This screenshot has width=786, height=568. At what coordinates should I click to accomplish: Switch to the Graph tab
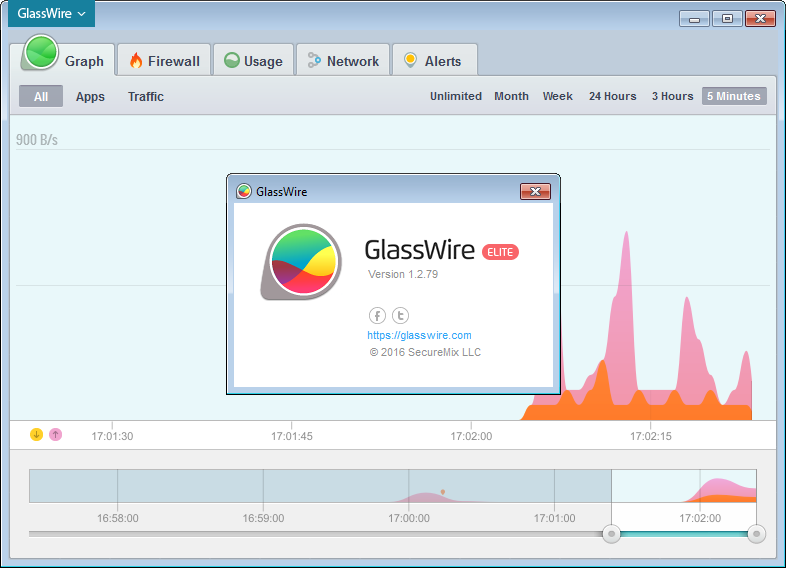pyautogui.click(x=63, y=60)
